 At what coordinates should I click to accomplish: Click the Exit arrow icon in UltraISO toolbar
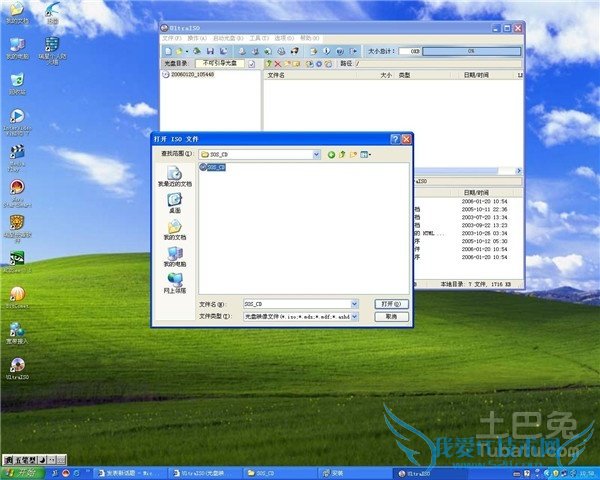click(x=353, y=51)
